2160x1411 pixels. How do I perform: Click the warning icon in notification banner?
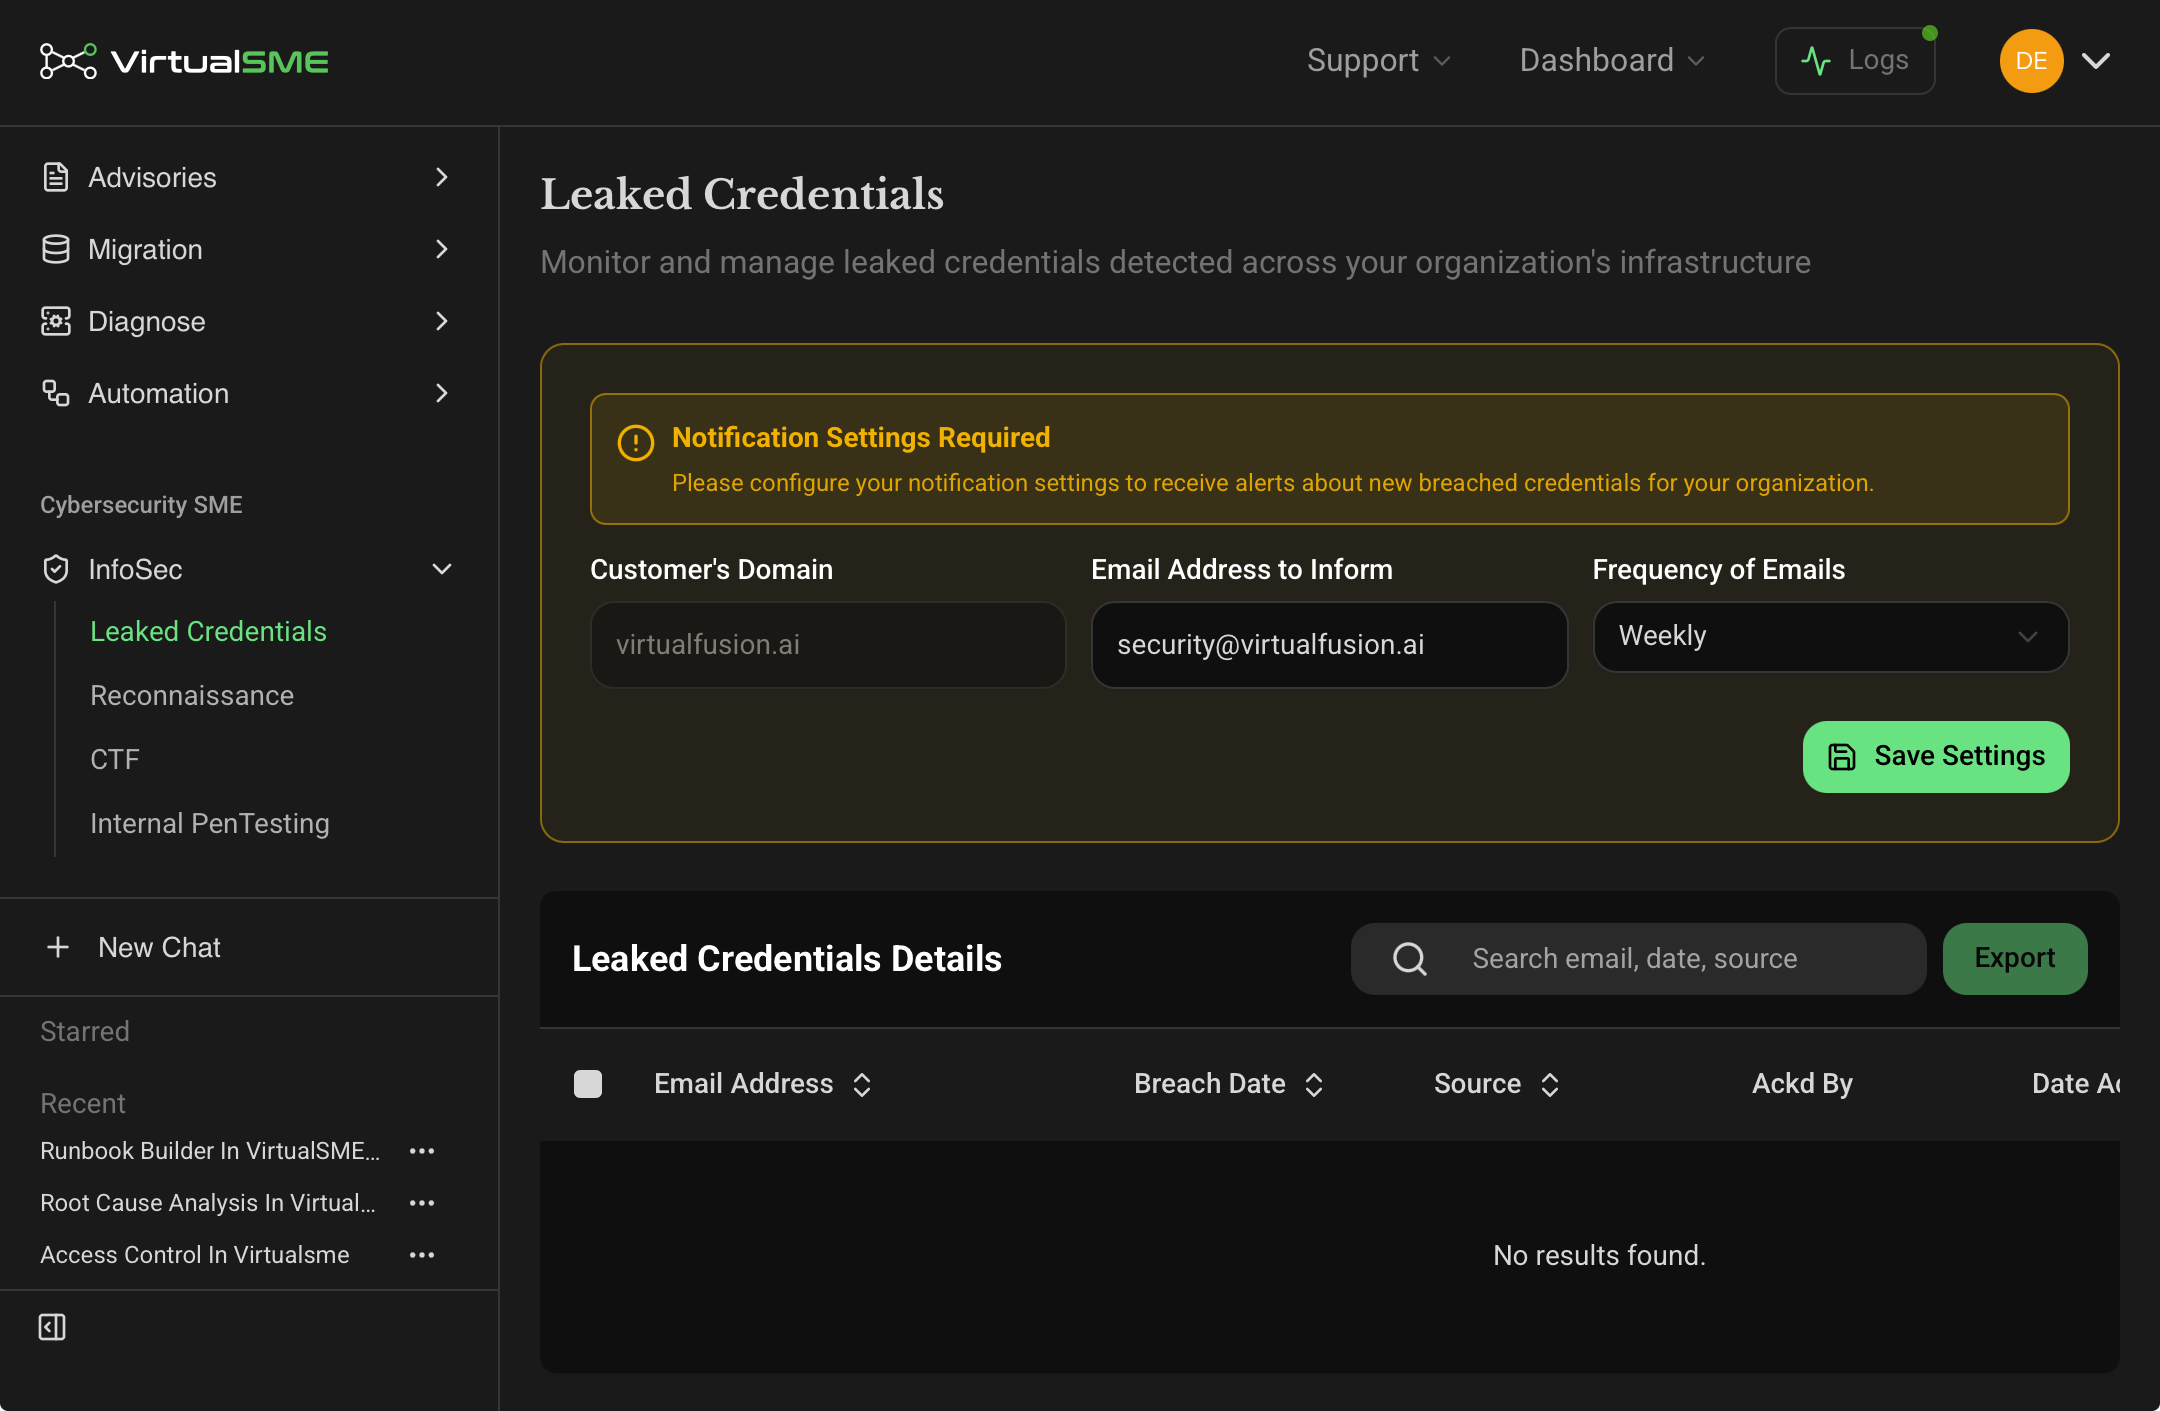point(635,442)
